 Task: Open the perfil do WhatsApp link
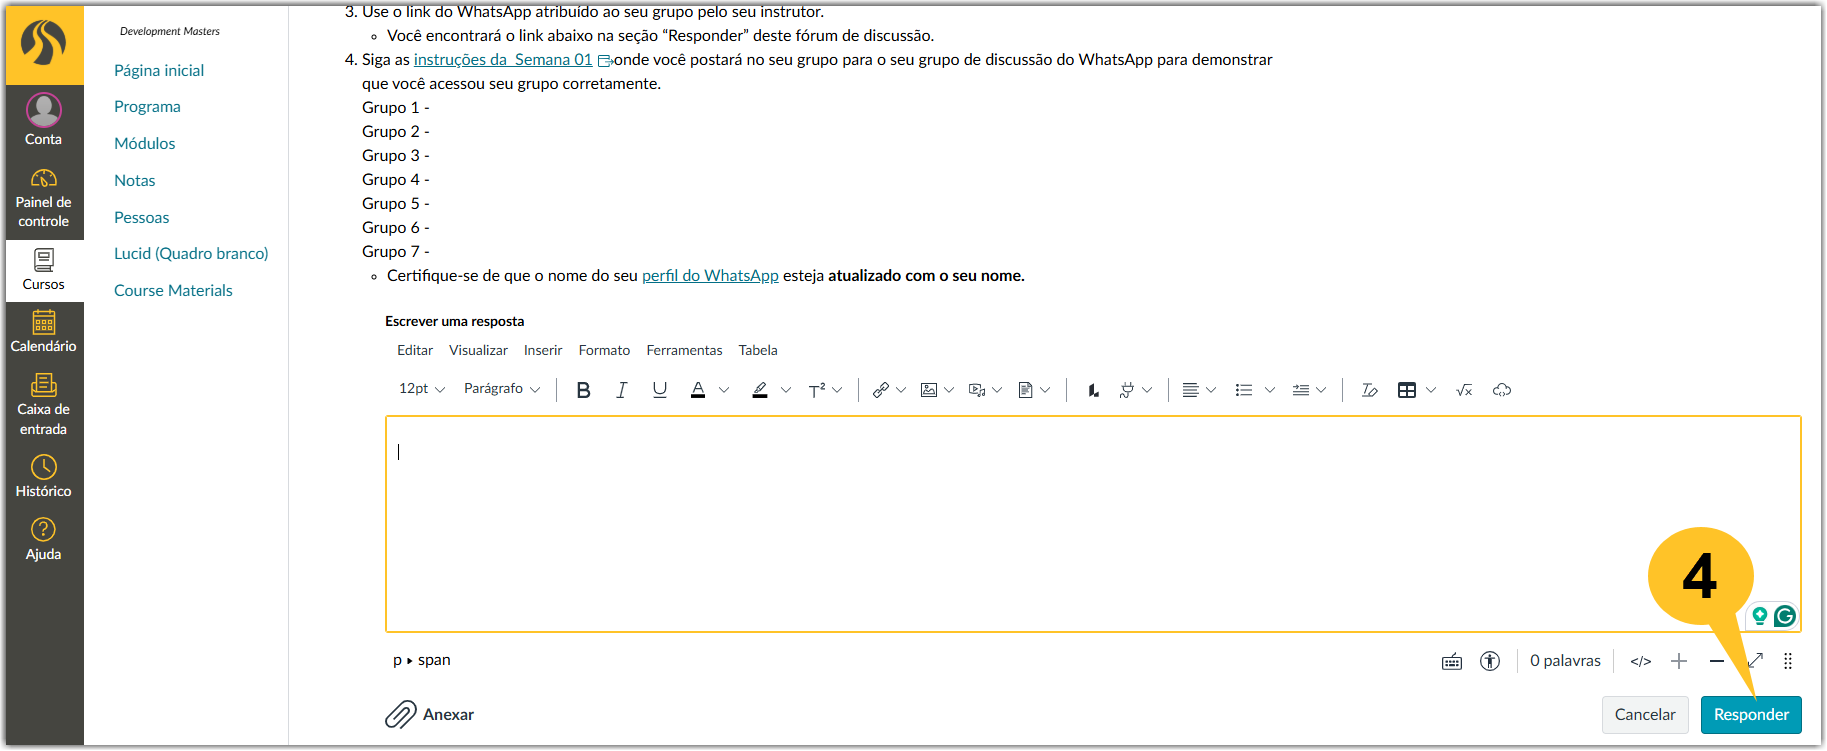click(710, 276)
